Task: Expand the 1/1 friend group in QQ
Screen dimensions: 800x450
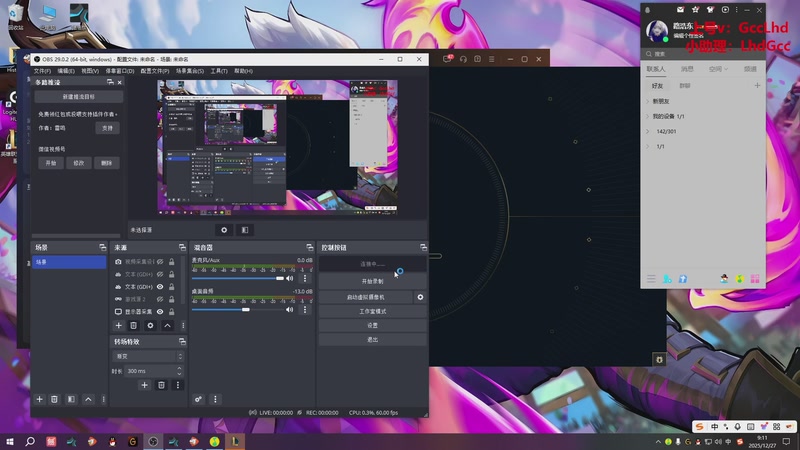Action: point(648,146)
